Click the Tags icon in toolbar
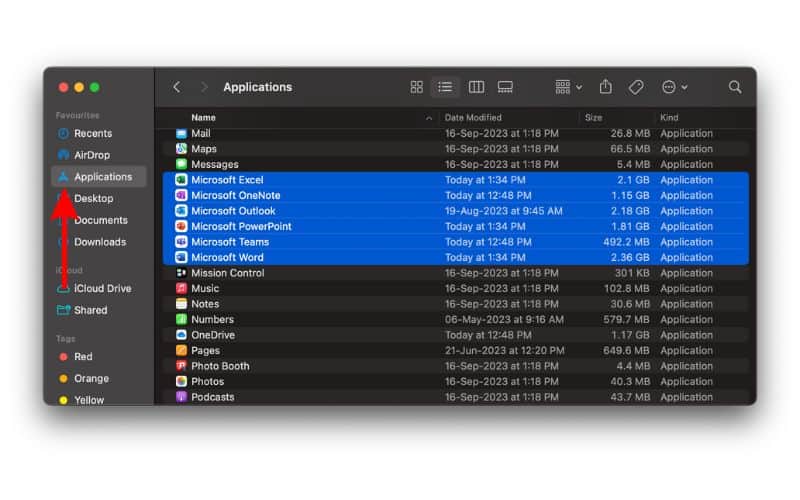The image size is (800, 500). pos(636,87)
